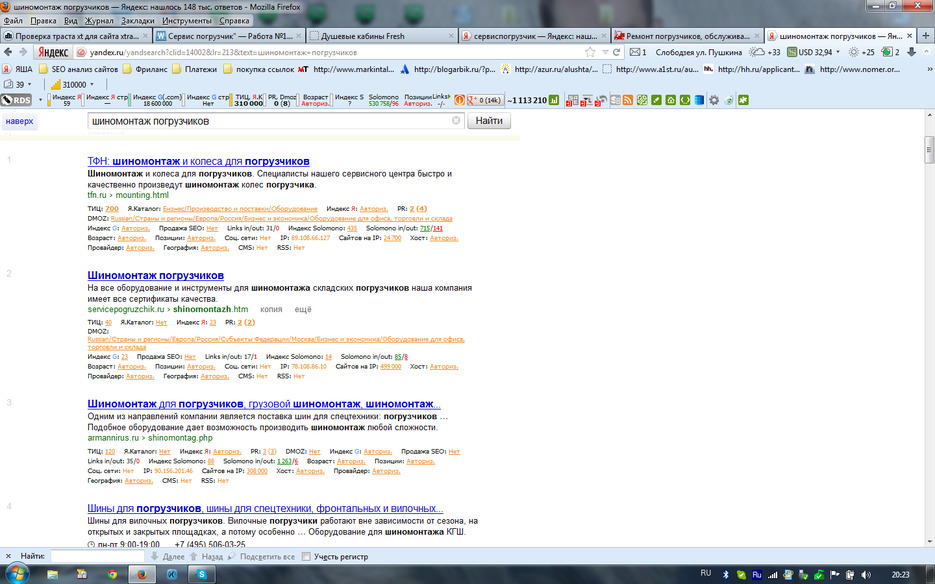This screenshot has height=584, width=935.
Task: Switch to the Душевые кабины Fresh tab
Action: (x=382, y=36)
